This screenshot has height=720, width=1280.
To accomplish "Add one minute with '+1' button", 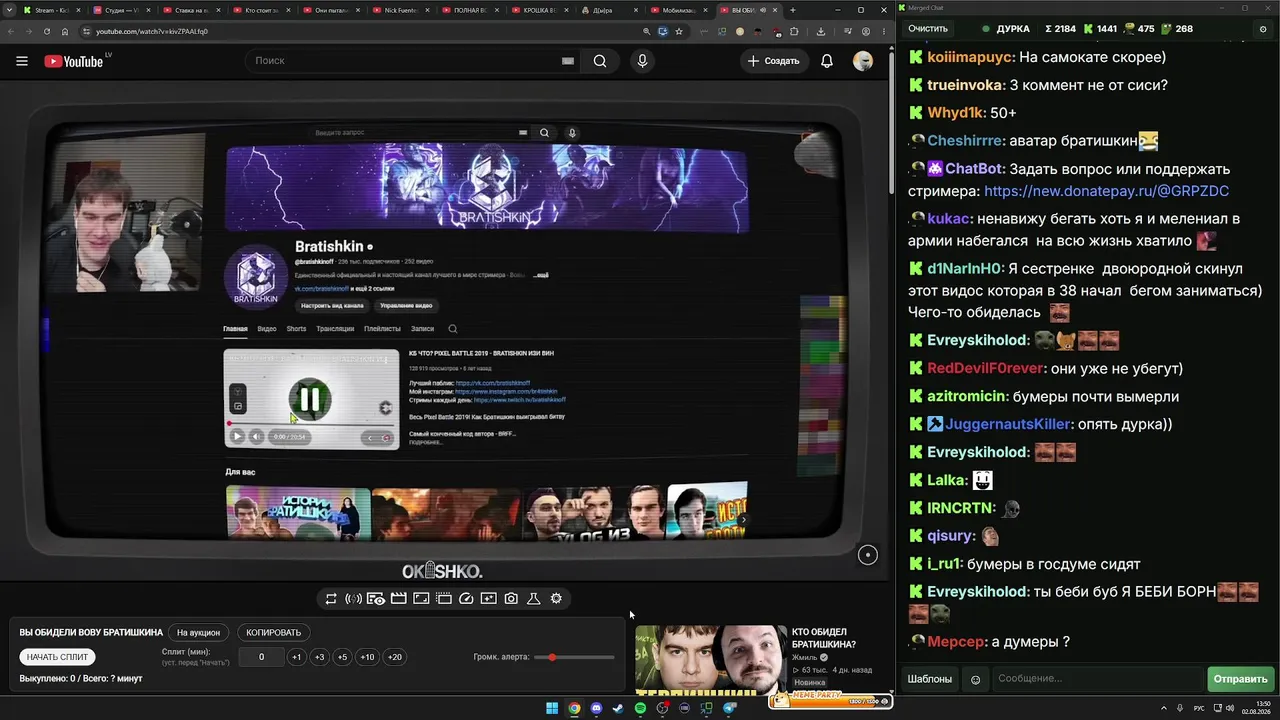I will click(x=296, y=657).
